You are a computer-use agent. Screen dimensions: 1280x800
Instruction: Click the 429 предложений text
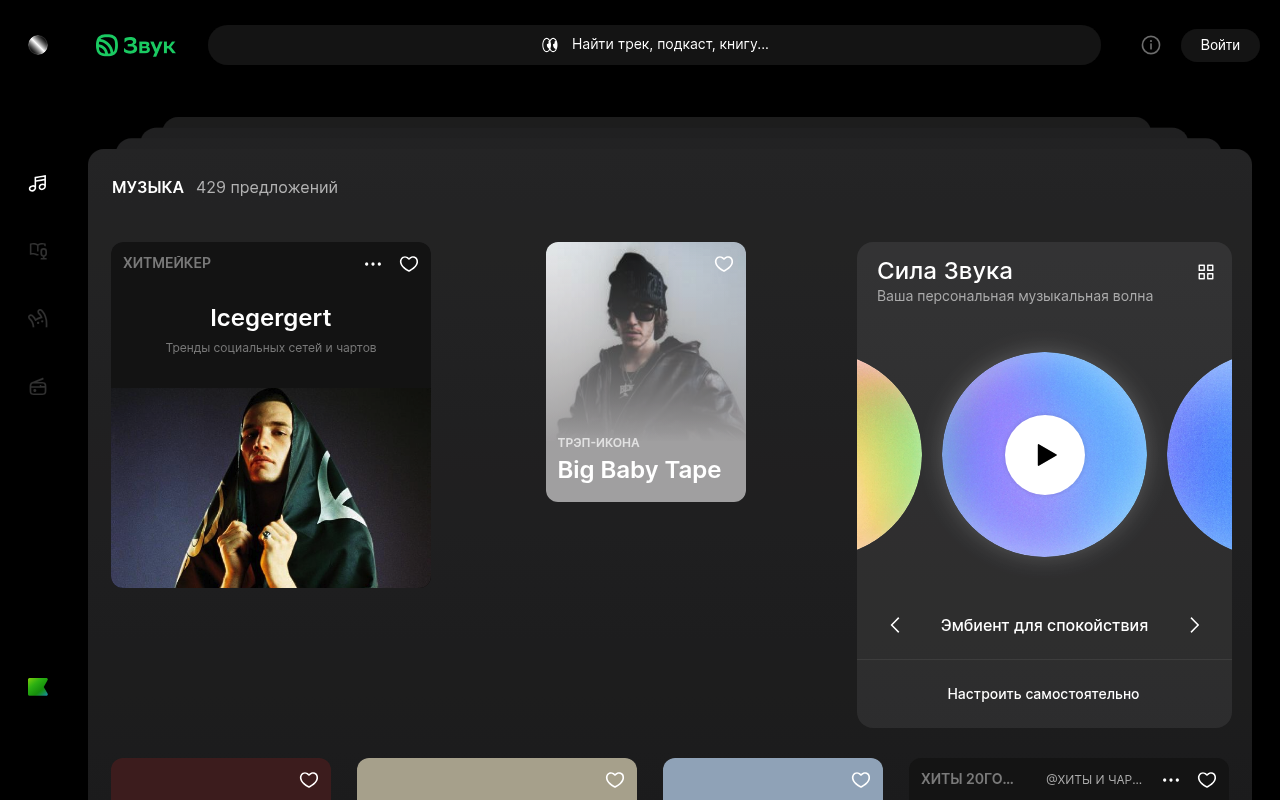(x=267, y=188)
